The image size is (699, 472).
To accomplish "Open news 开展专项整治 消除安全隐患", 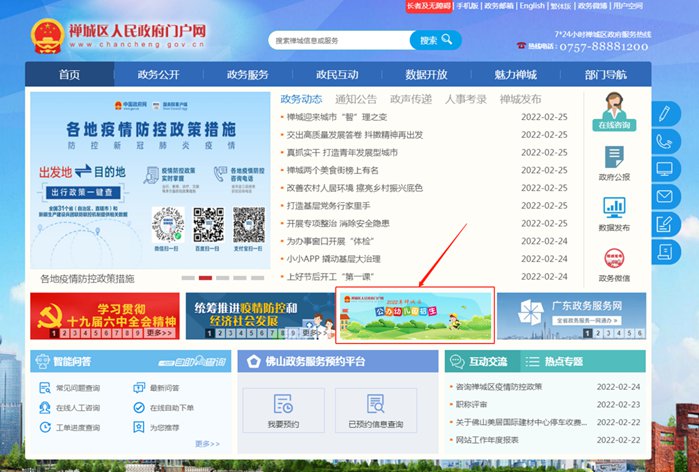I will coord(338,223).
